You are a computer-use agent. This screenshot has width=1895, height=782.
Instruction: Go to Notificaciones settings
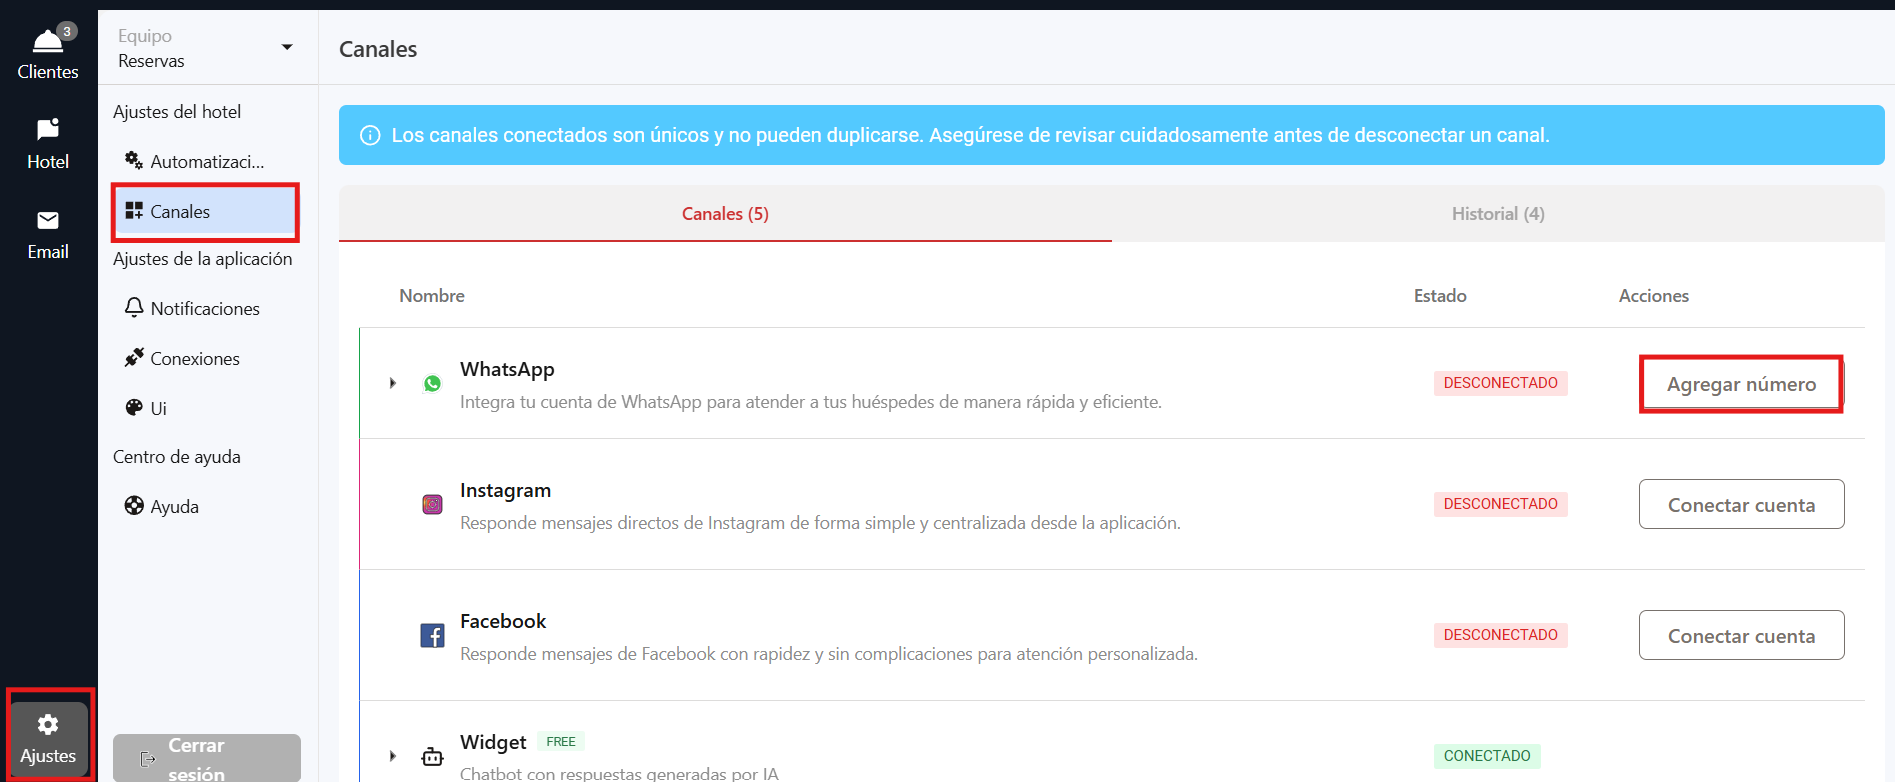pyautogui.click(x=204, y=309)
